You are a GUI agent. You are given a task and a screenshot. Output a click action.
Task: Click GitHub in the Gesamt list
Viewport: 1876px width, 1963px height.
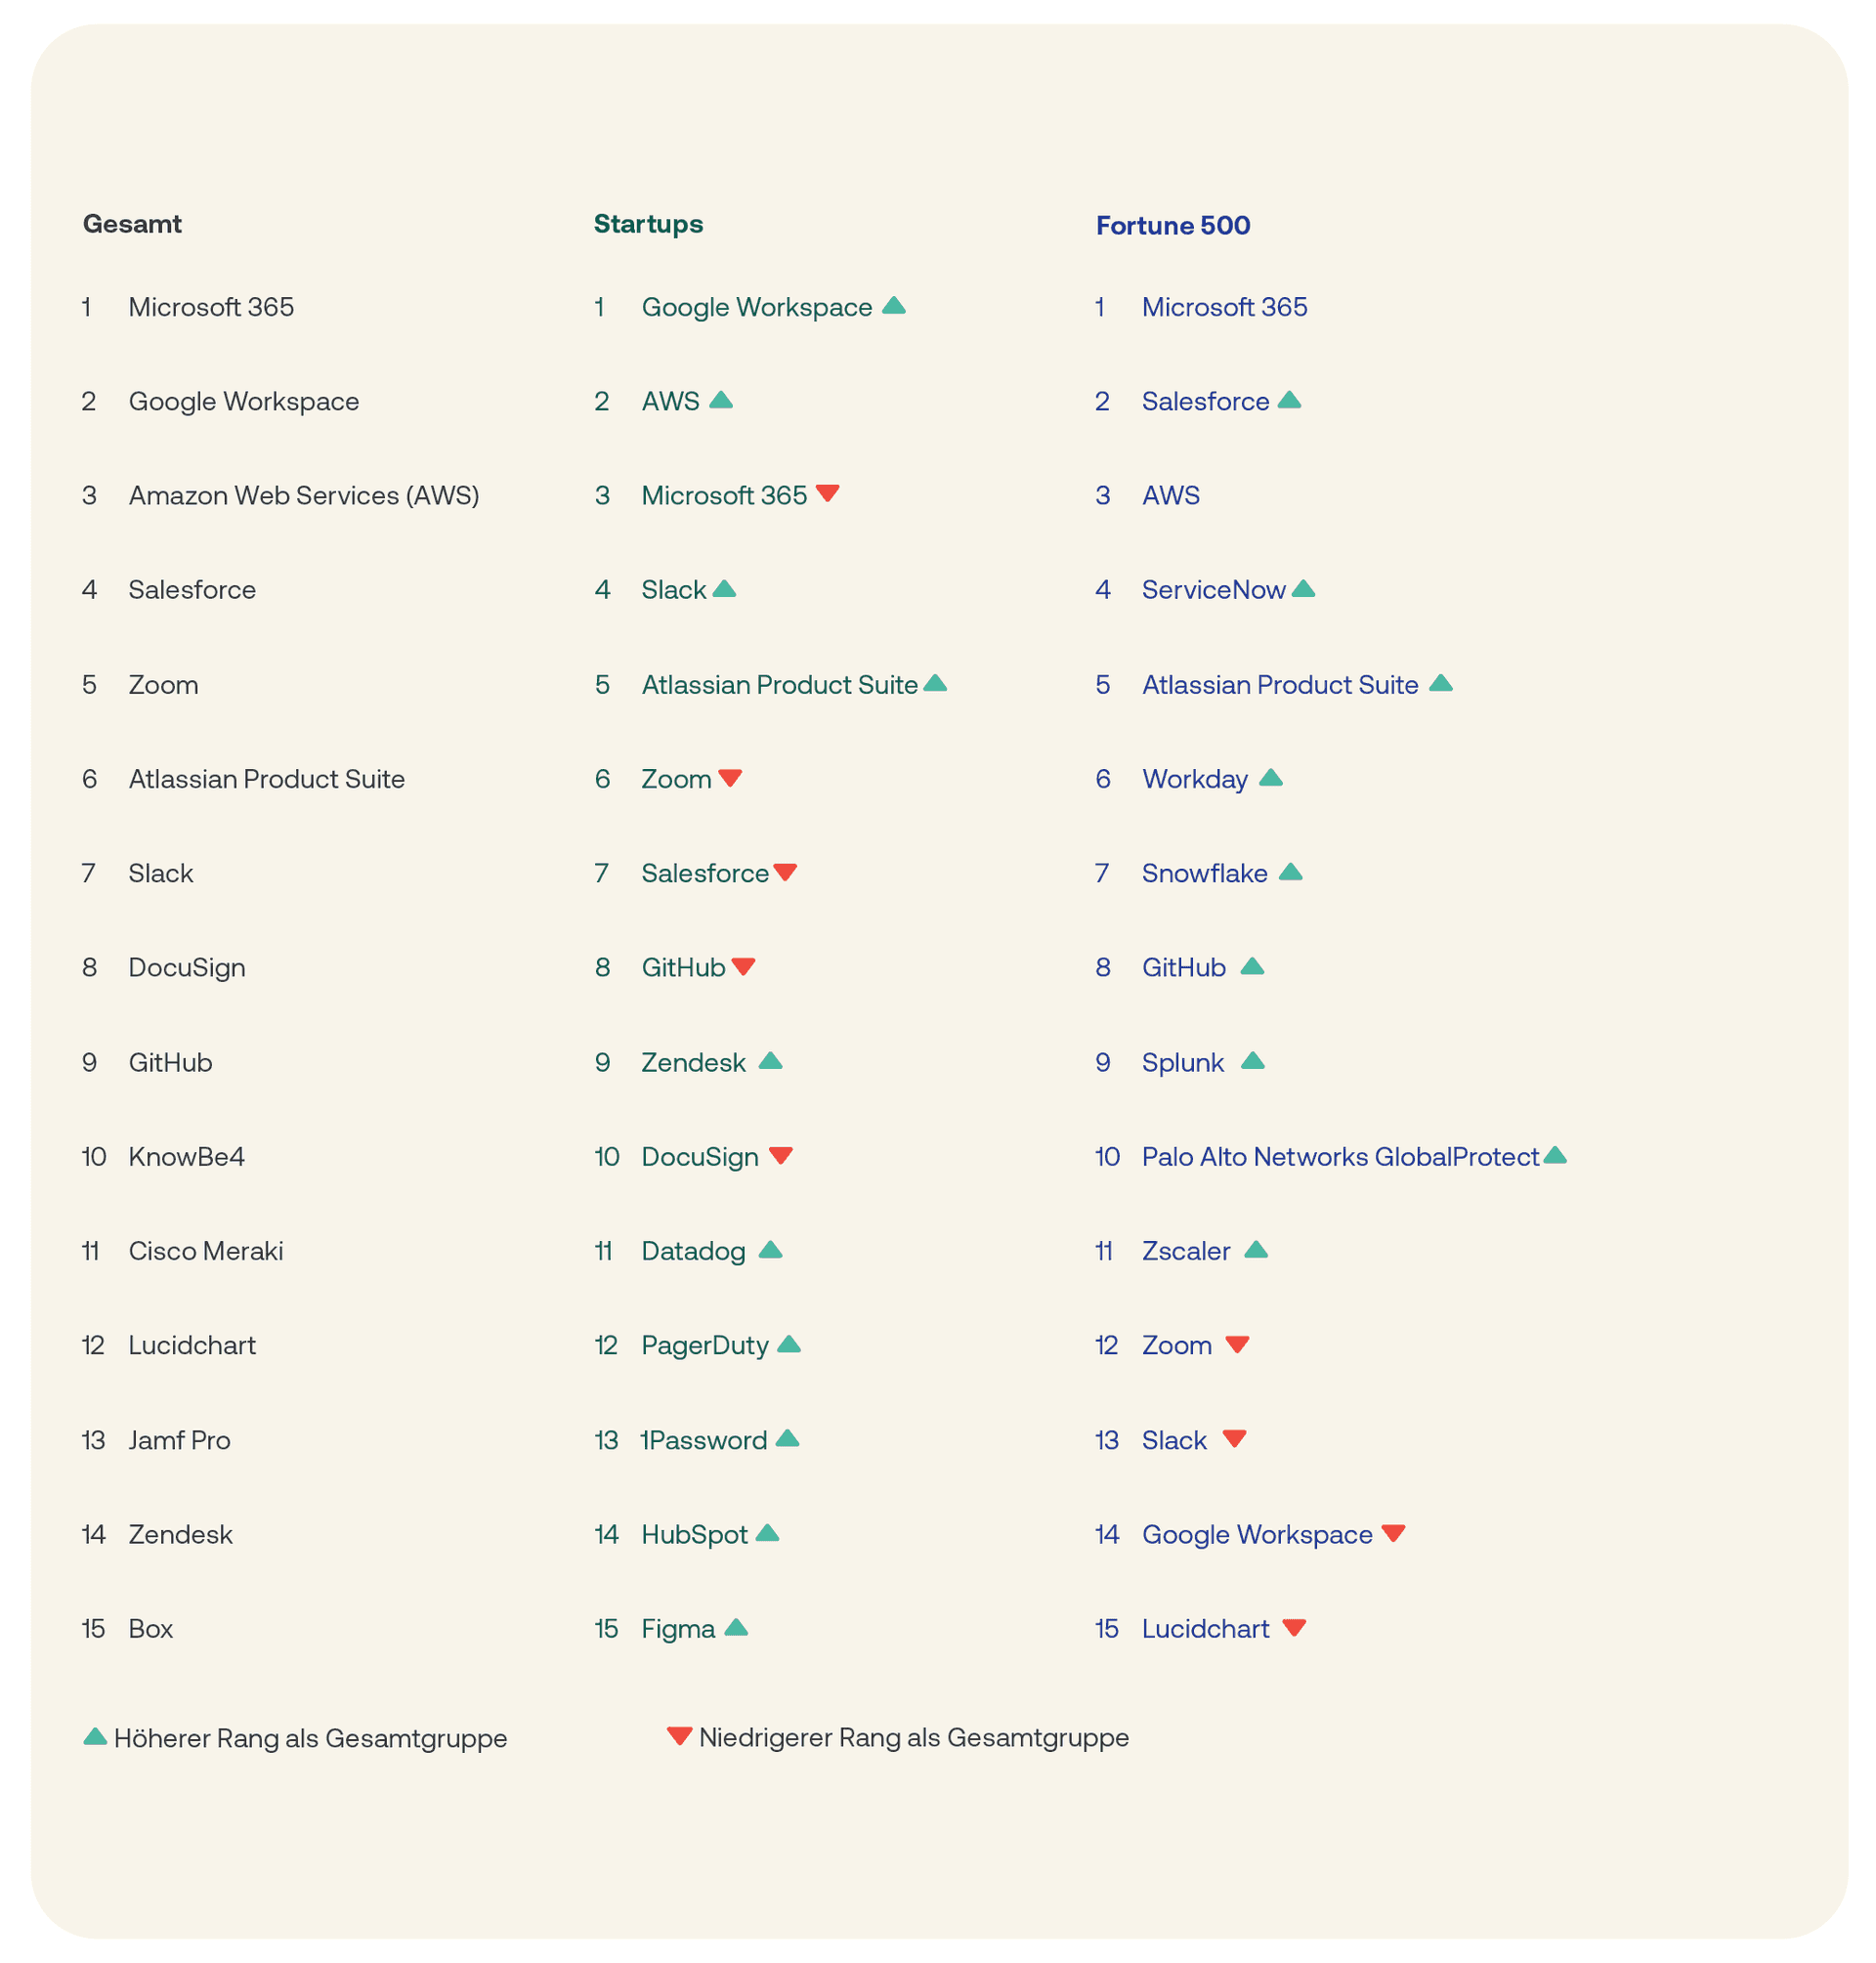click(x=170, y=1062)
